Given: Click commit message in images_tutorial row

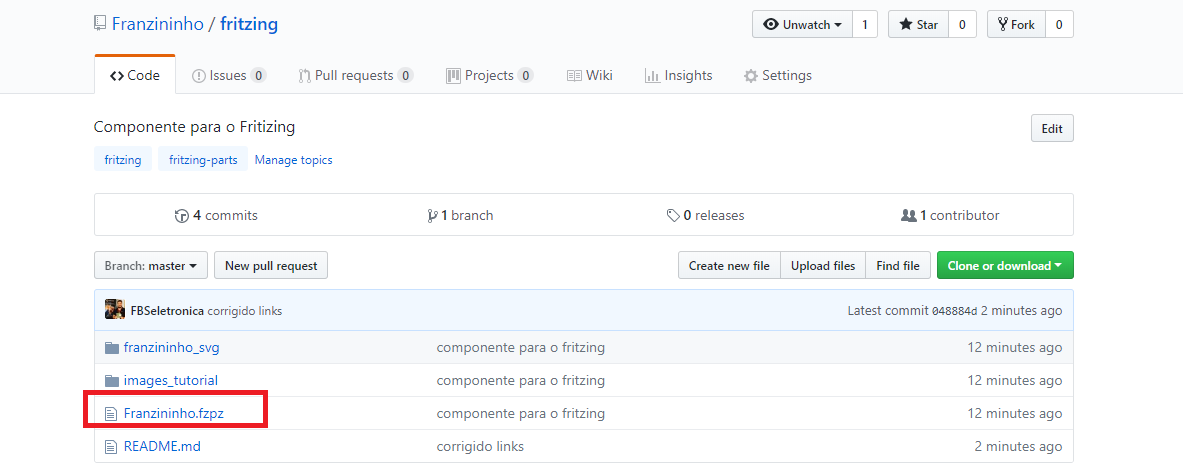Looking at the screenshot, I should pyautogui.click(x=521, y=380).
